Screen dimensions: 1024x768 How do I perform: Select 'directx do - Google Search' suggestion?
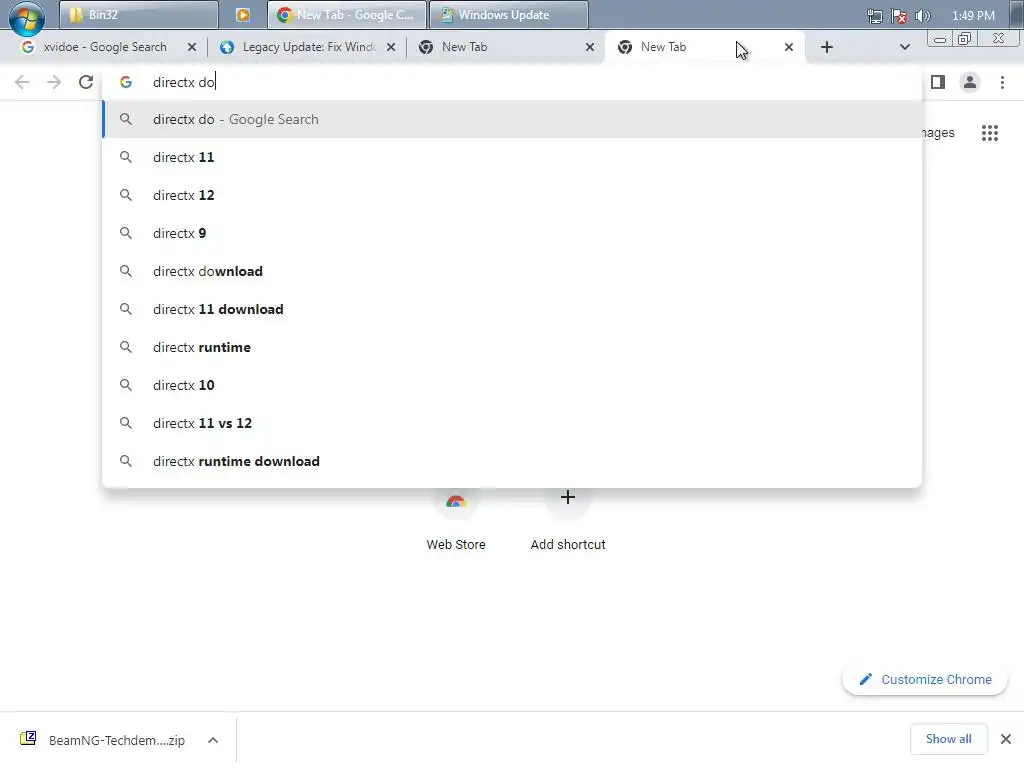pyautogui.click(x=512, y=120)
